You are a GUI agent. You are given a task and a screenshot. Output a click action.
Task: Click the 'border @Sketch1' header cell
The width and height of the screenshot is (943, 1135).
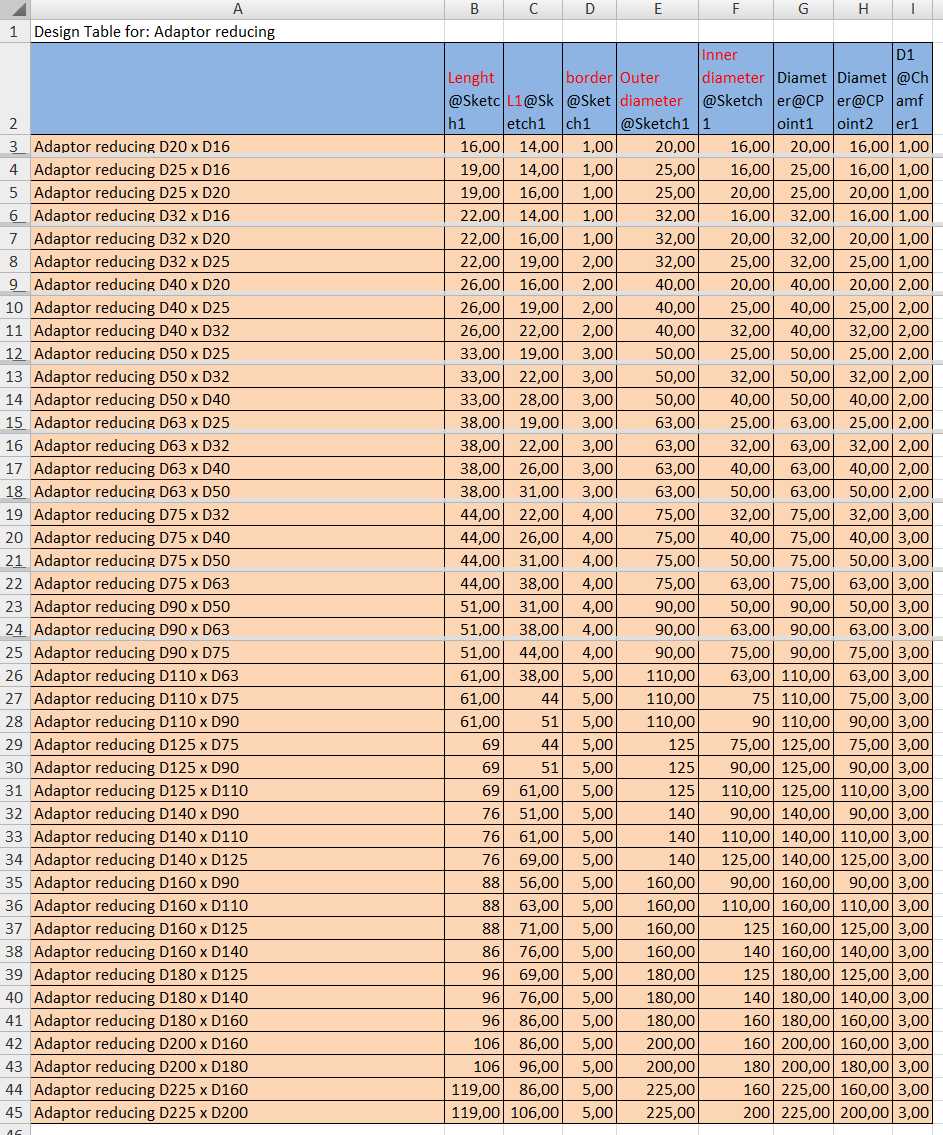pyautogui.click(x=589, y=88)
